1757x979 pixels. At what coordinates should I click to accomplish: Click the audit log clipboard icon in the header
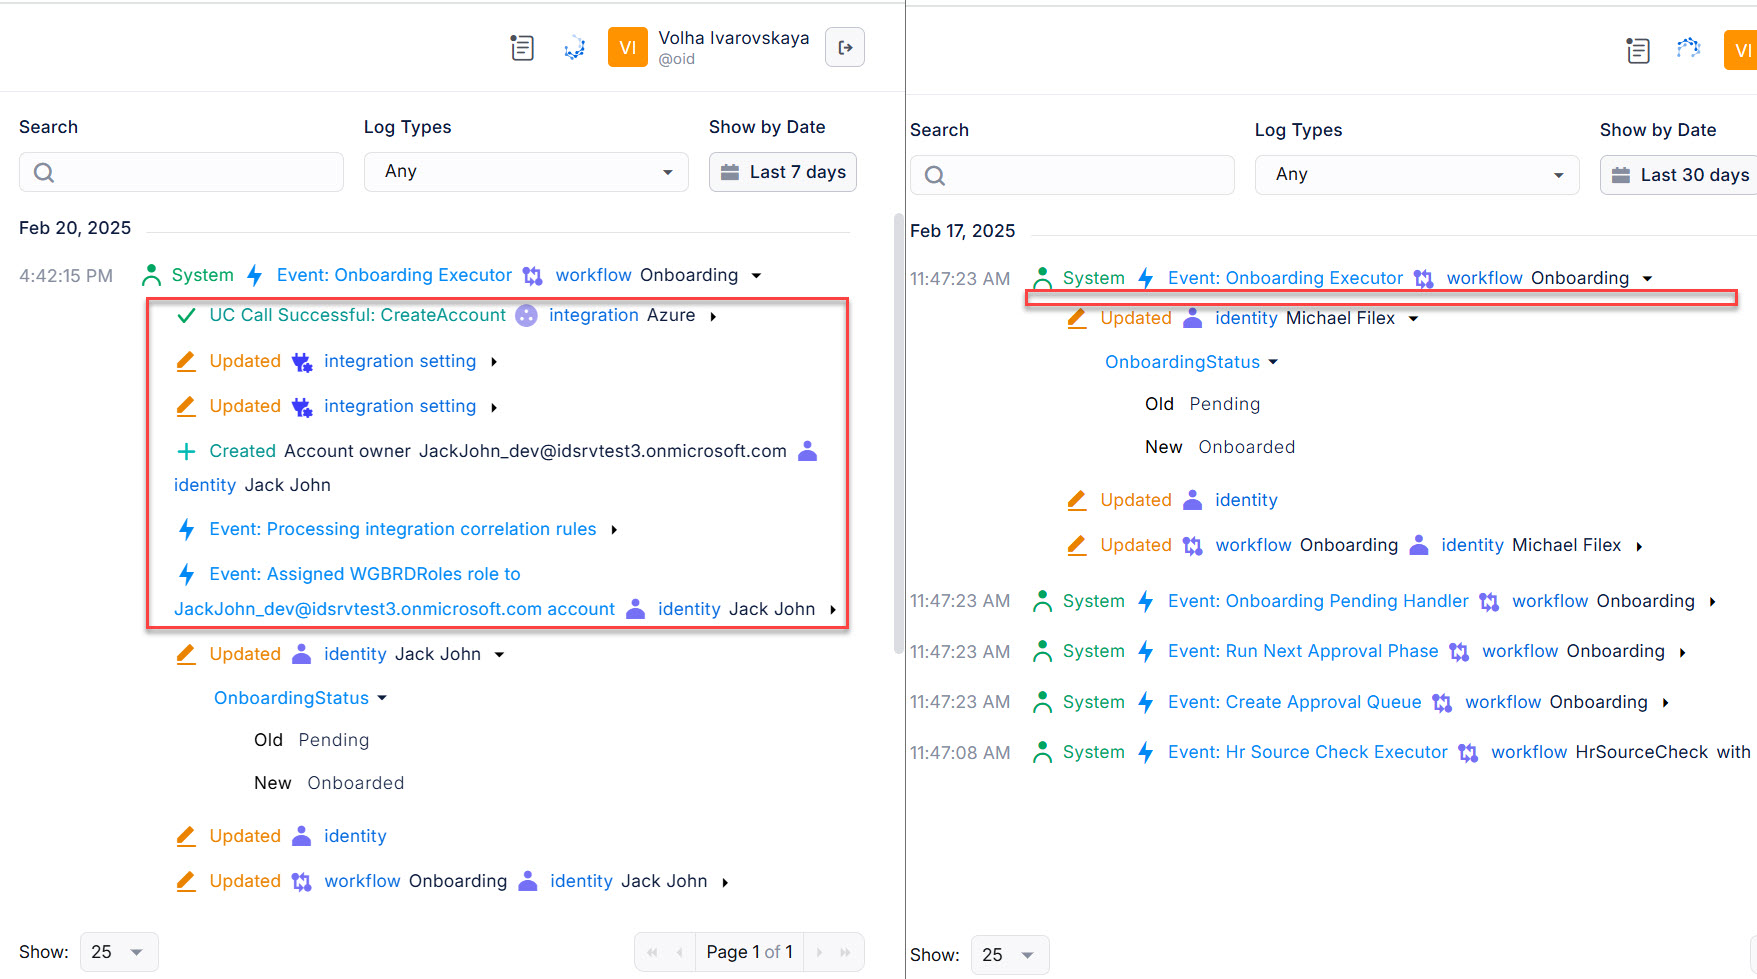coord(521,47)
